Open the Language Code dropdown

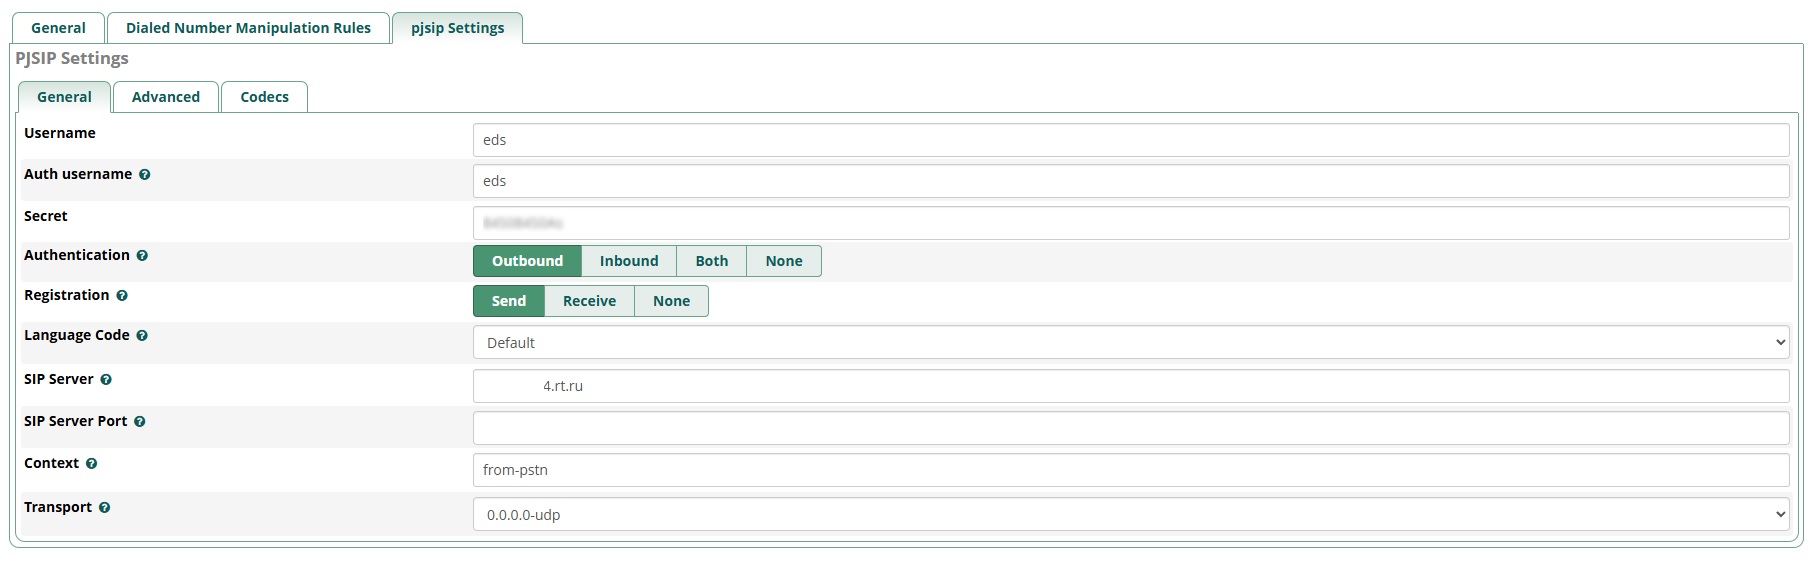1130,343
